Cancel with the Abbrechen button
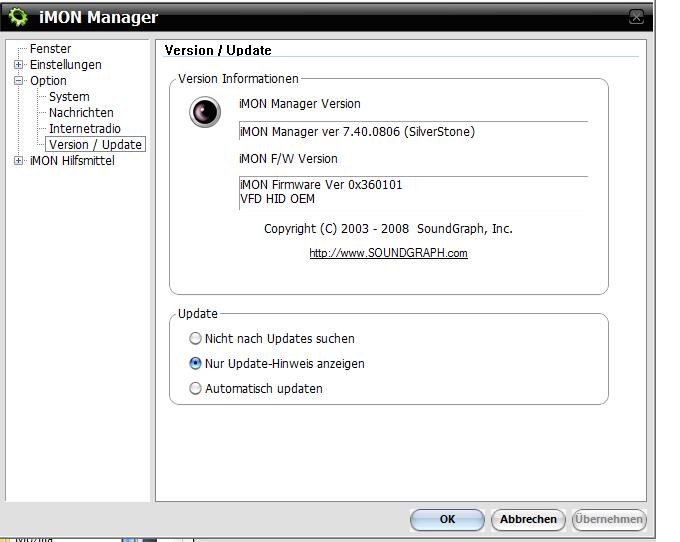Image resolution: width=680 pixels, height=542 pixels. (528, 519)
